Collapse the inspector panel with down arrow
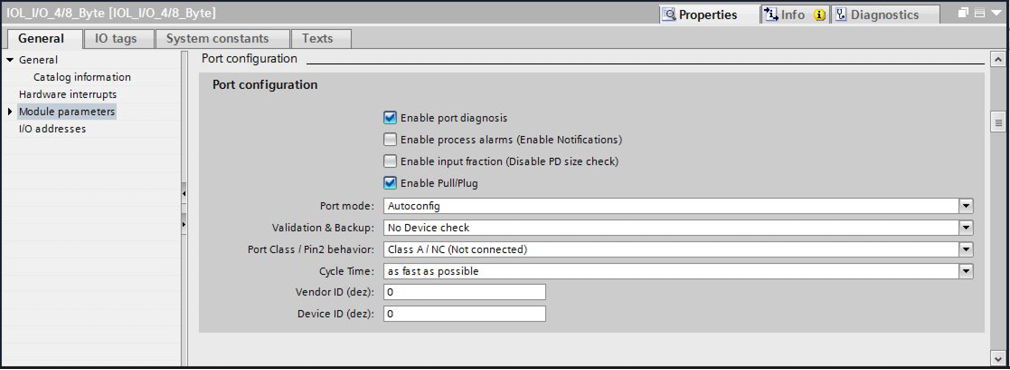 [995, 13]
